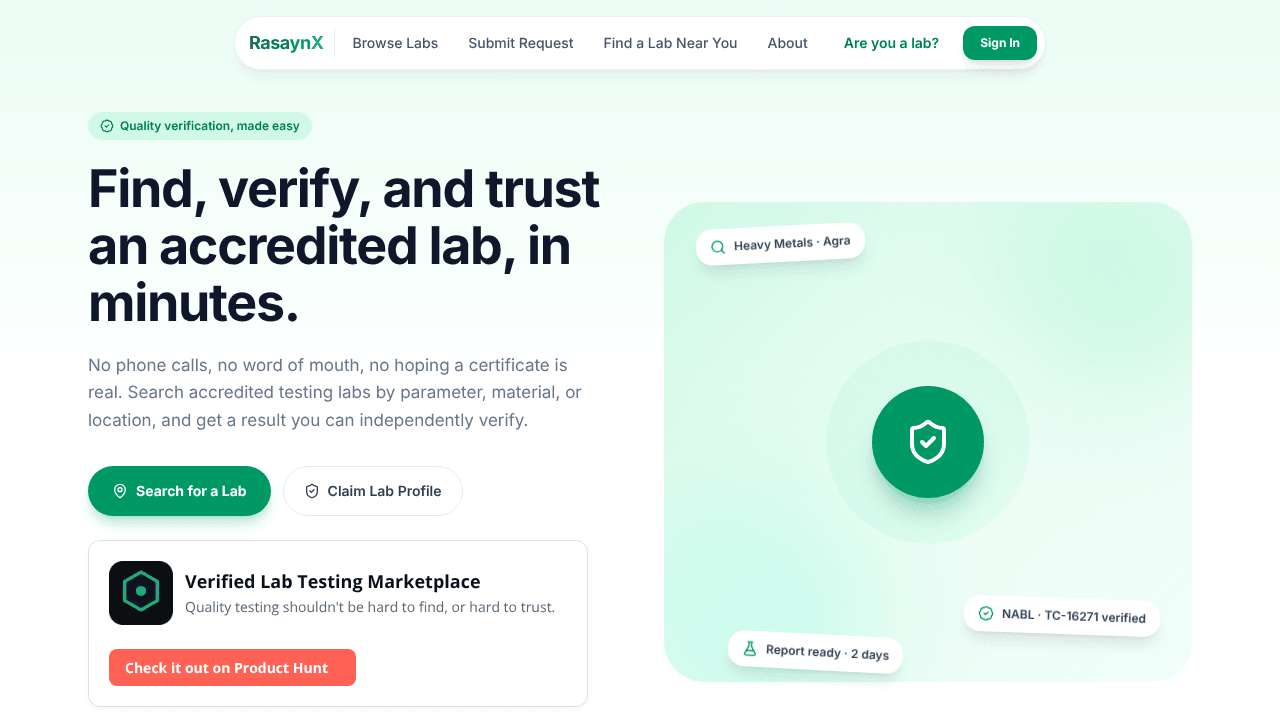Screen dimensions: 1280x720
Task: Click the Claim Lab Profile button
Action: (373, 491)
